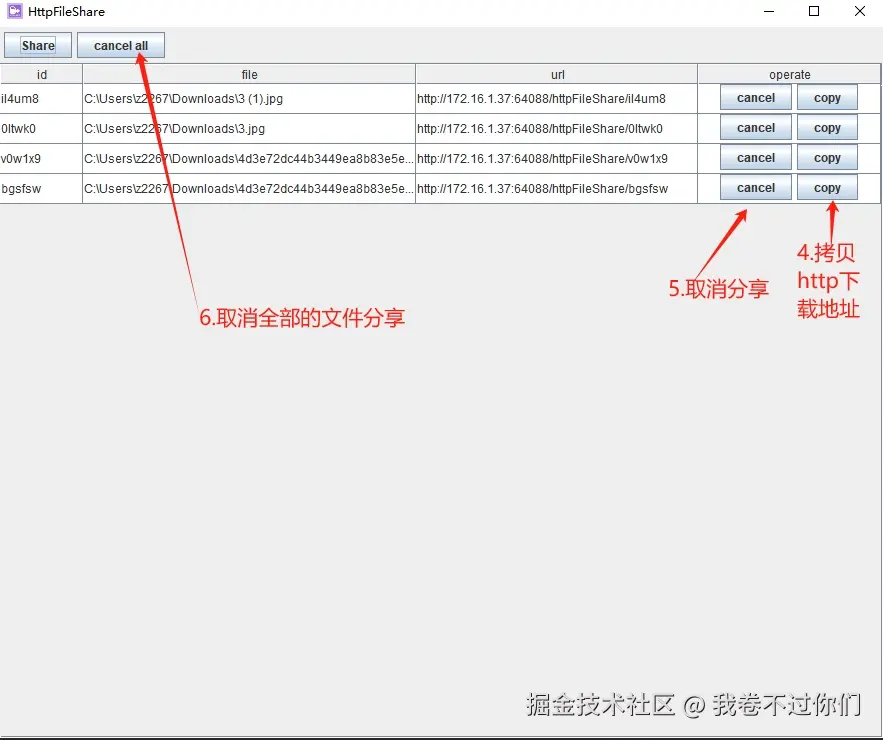Click the file path cell for id bgsfsw
Viewport: 883px width, 740px height.
(x=248, y=187)
